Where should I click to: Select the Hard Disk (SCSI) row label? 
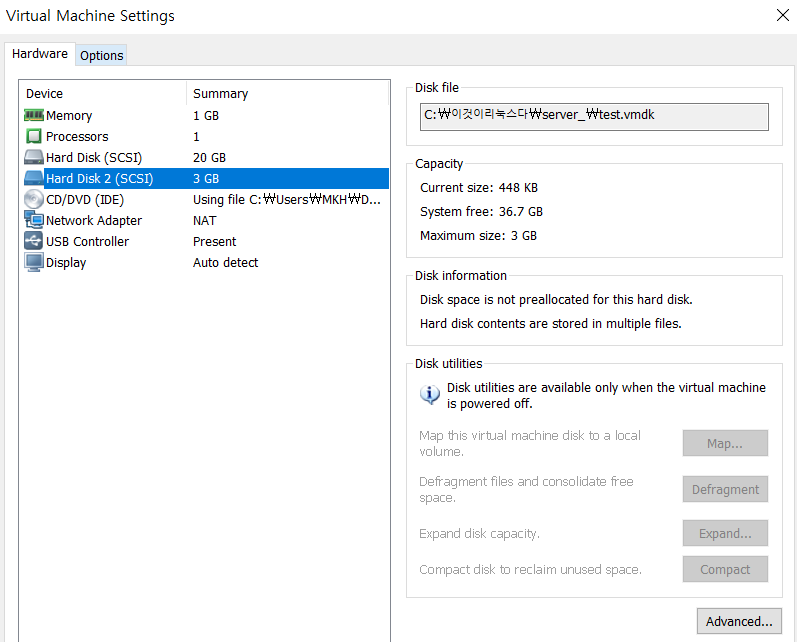pyautogui.click(x=94, y=158)
